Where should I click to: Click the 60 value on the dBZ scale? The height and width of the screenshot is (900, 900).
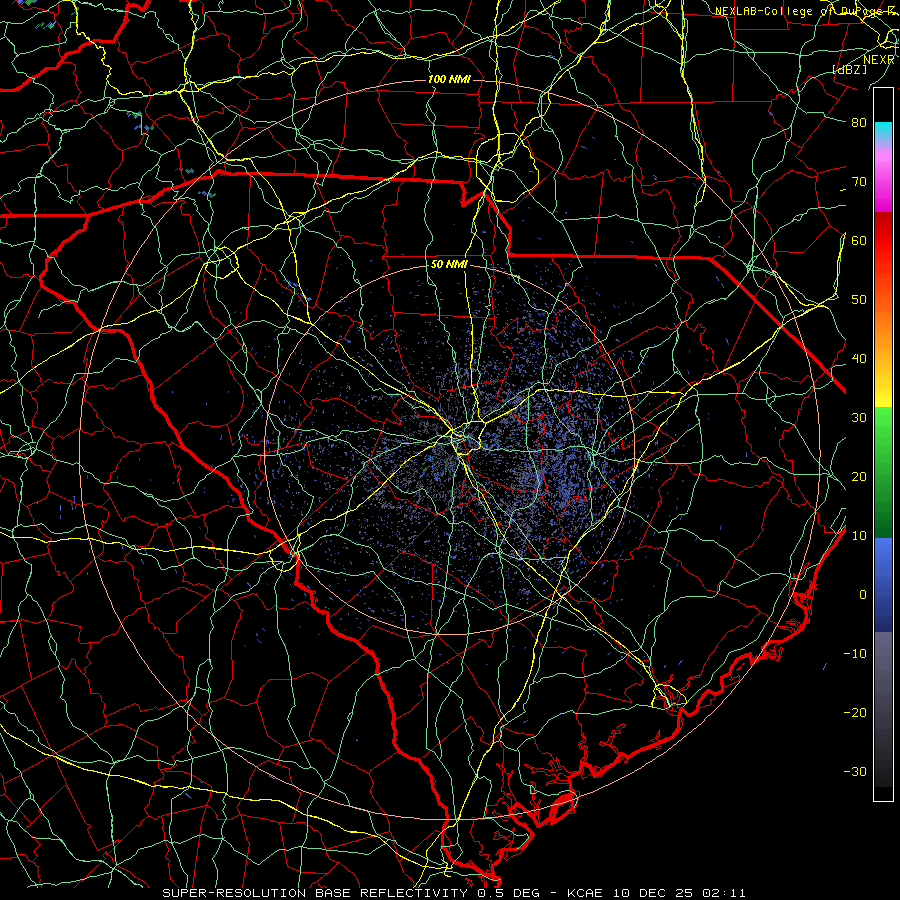[x=859, y=240]
